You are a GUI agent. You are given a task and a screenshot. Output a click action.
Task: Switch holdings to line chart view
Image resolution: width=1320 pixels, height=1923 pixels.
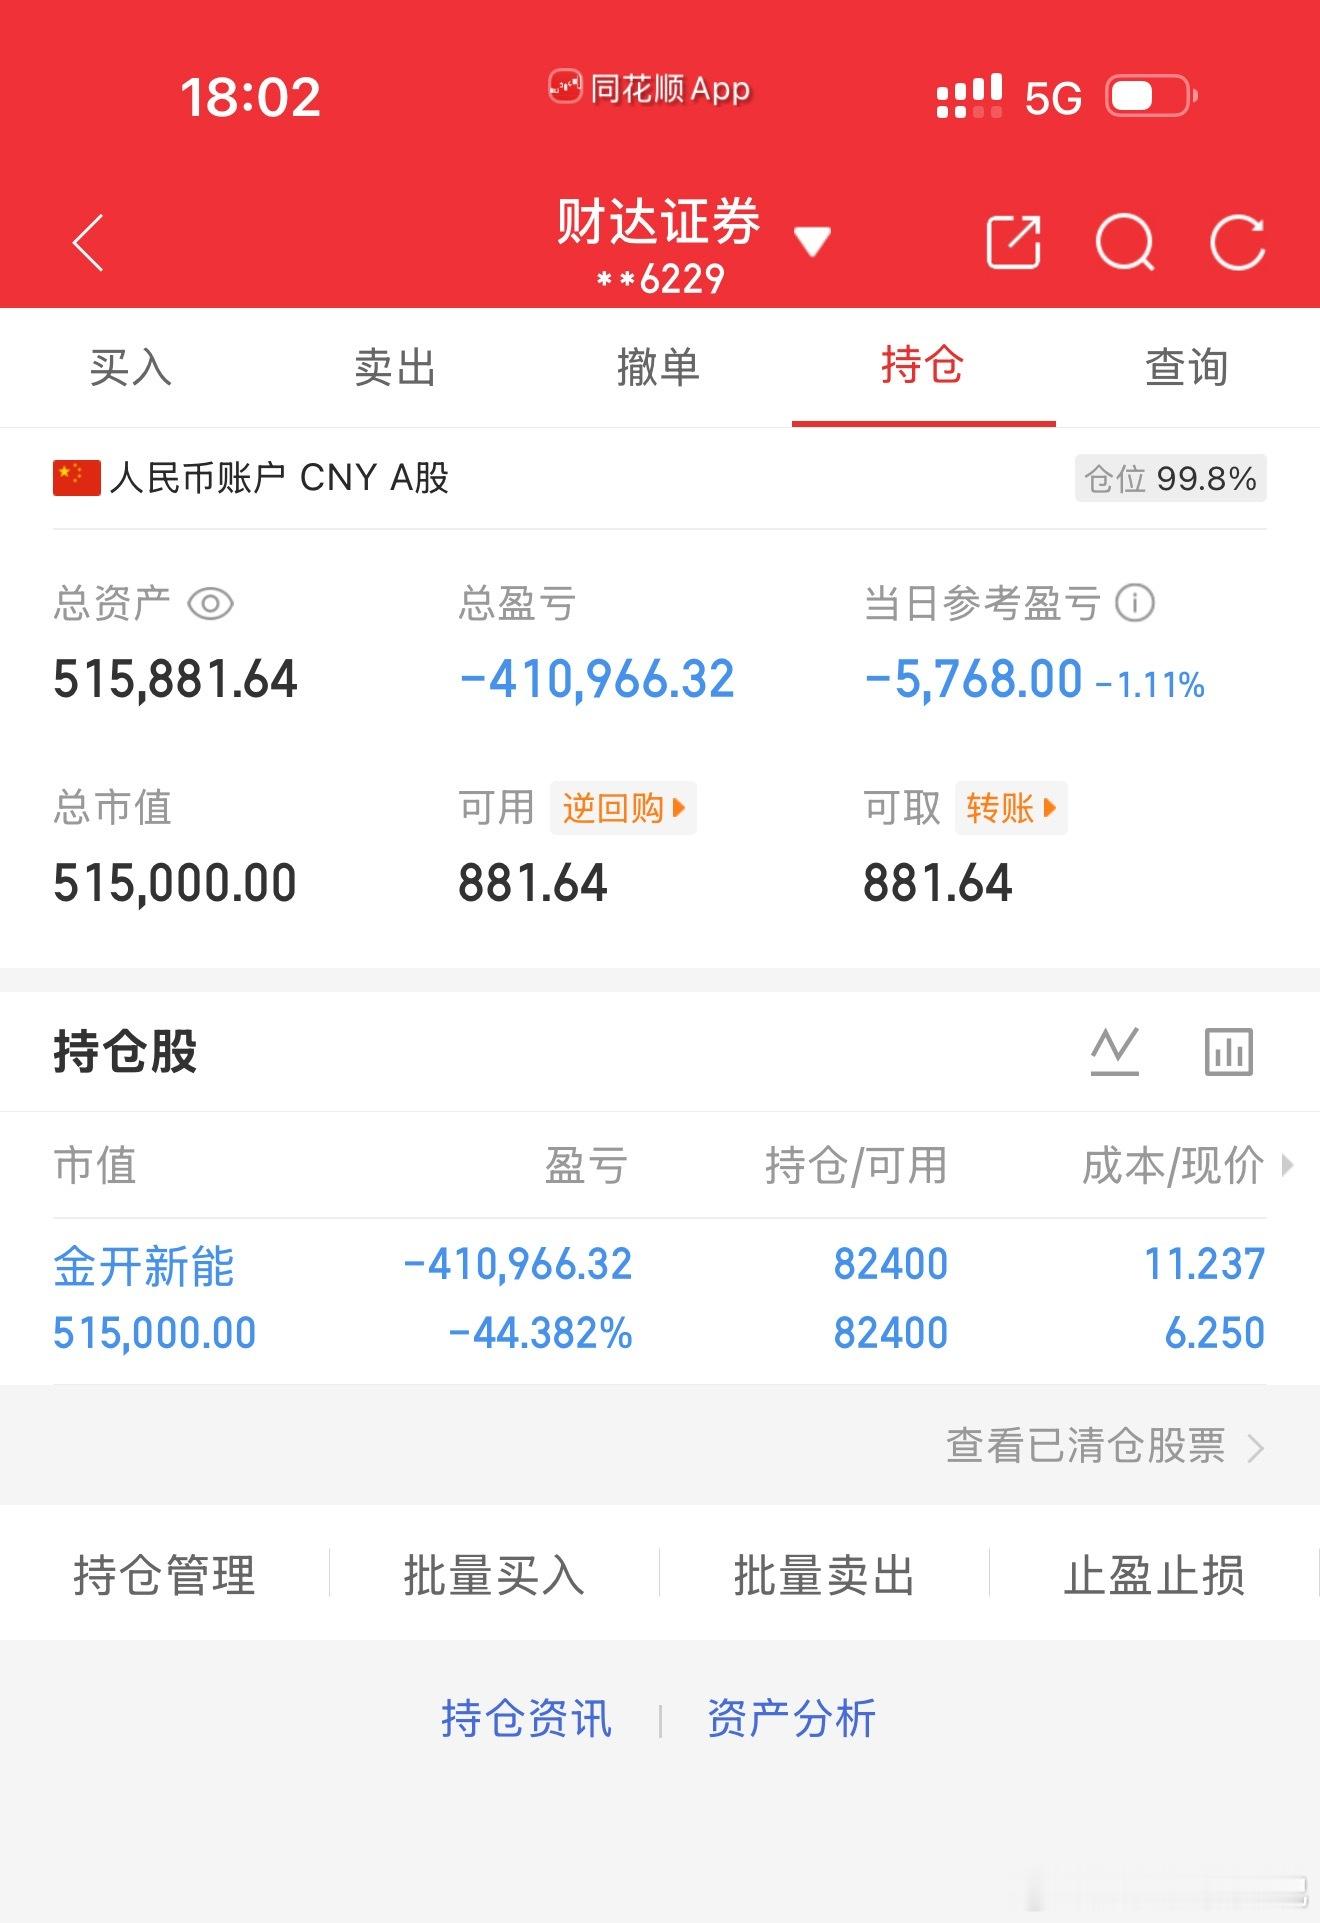point(1115,1051)
